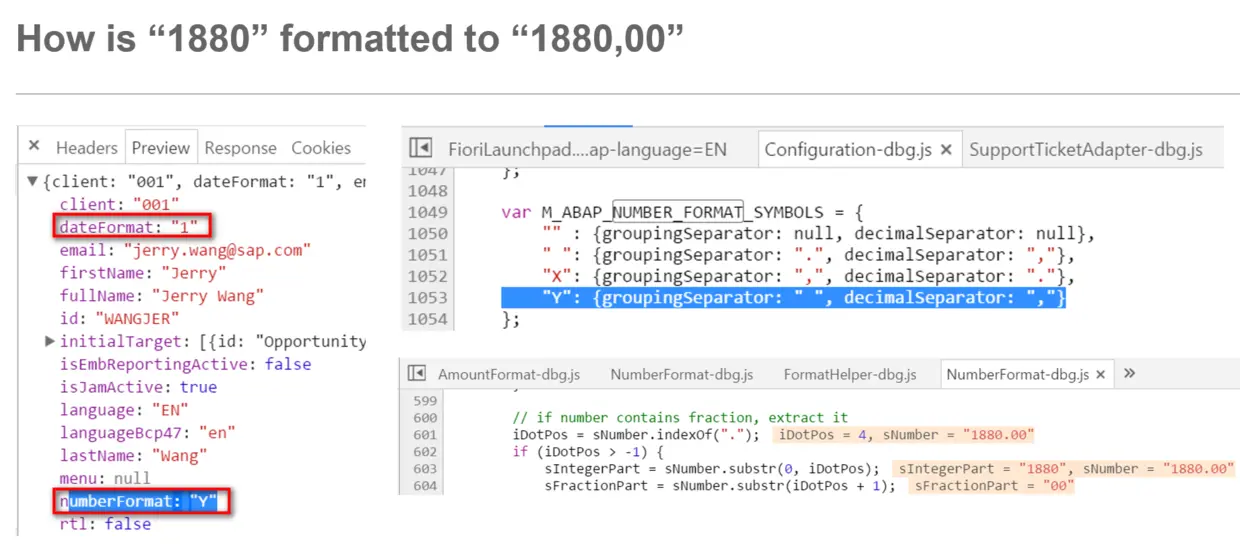Open the Response tab
Viewport: 1240px width, 557px height.
(x=240, y=147)
